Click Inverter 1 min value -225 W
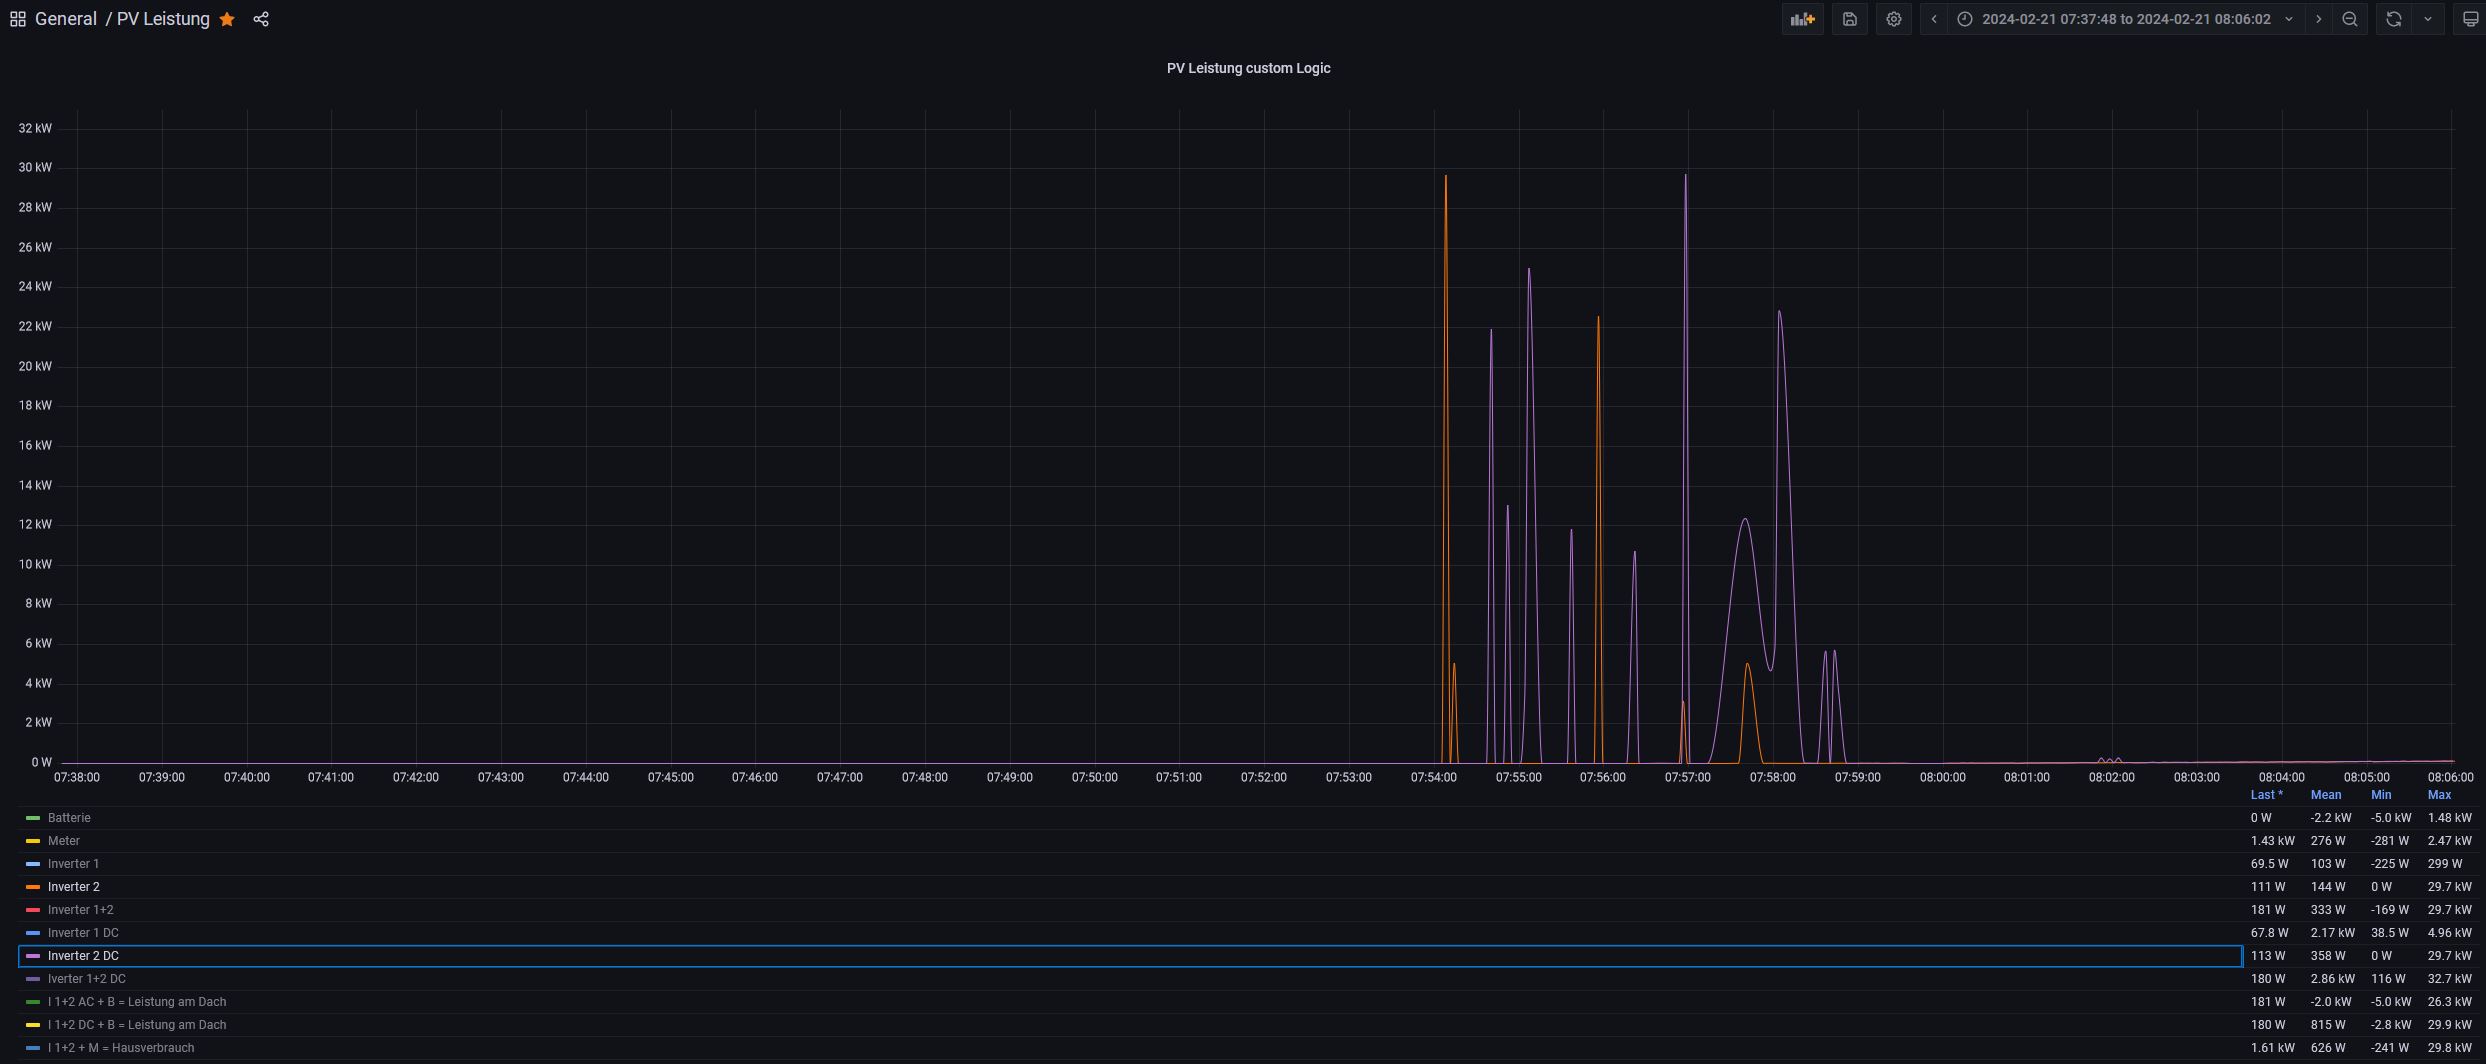 tap(2389, 864)
